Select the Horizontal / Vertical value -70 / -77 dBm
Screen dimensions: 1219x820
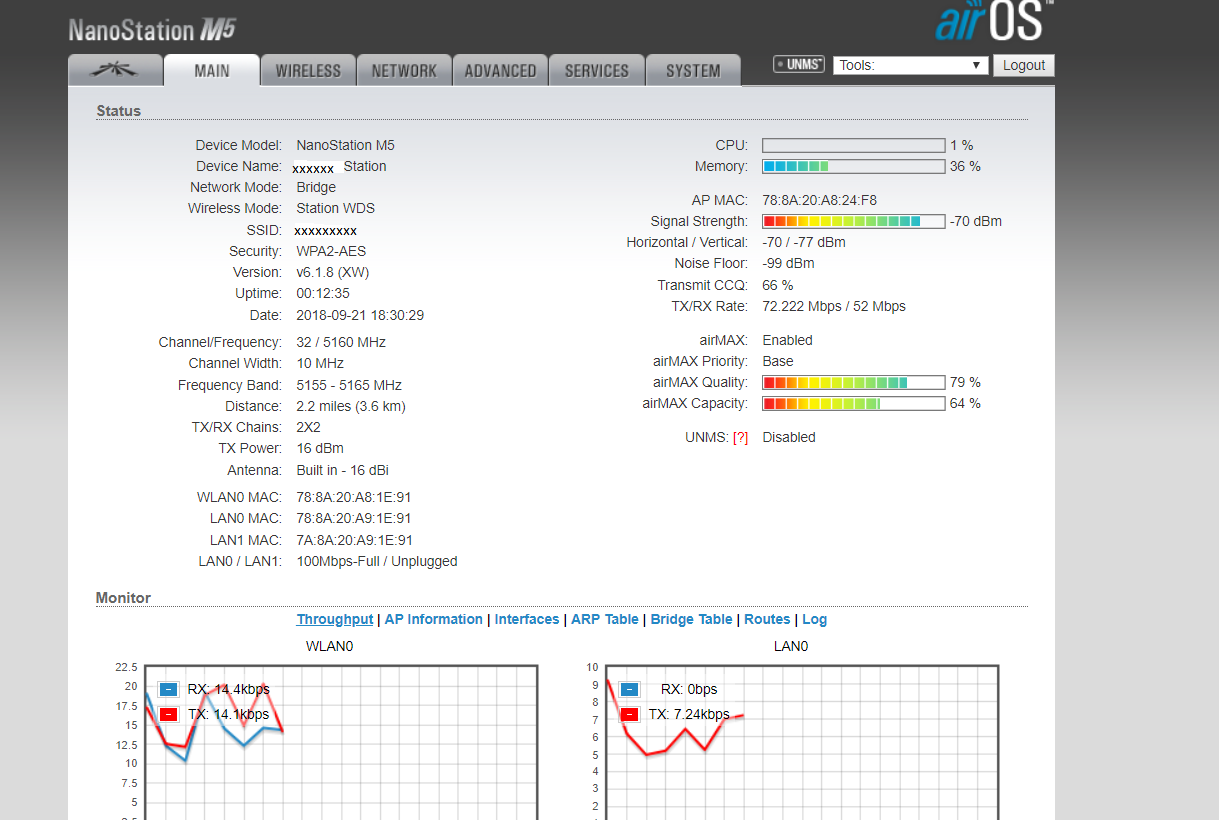pyautogui.click(x=804, y=242)
